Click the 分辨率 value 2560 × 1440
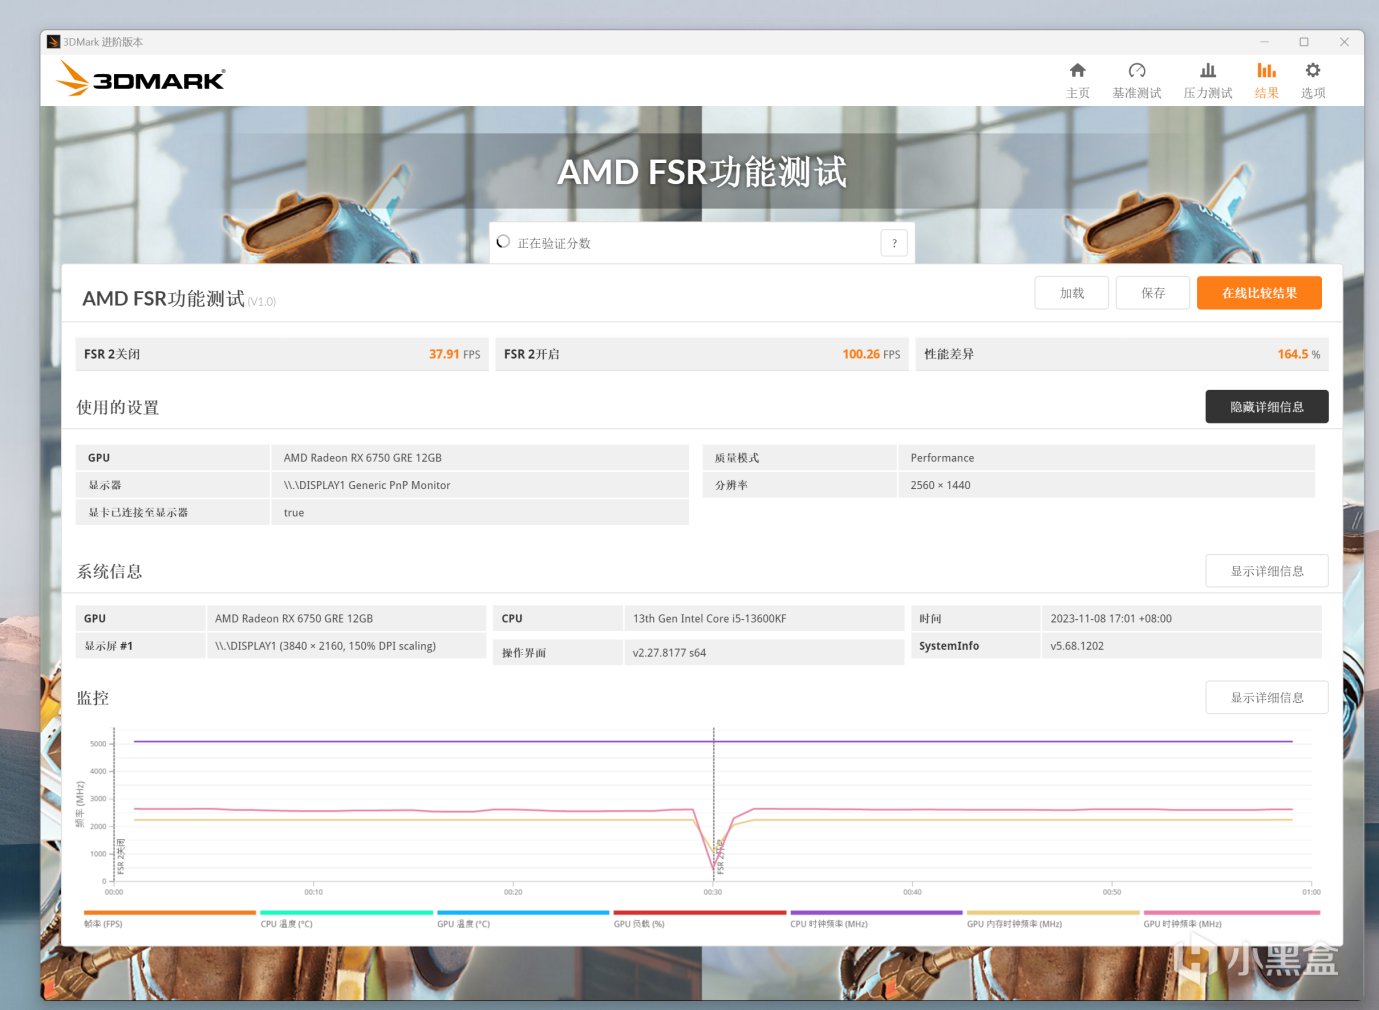1379x1010 pixels. pyautogui.click(x=940, y=485)
